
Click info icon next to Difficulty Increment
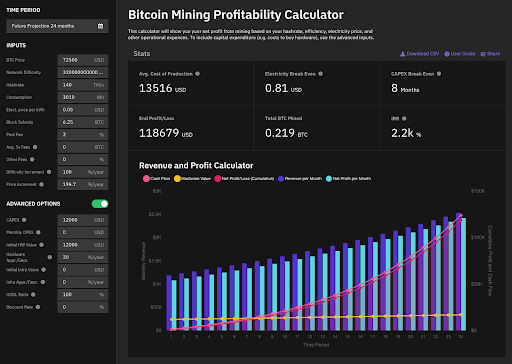[49, 172]
